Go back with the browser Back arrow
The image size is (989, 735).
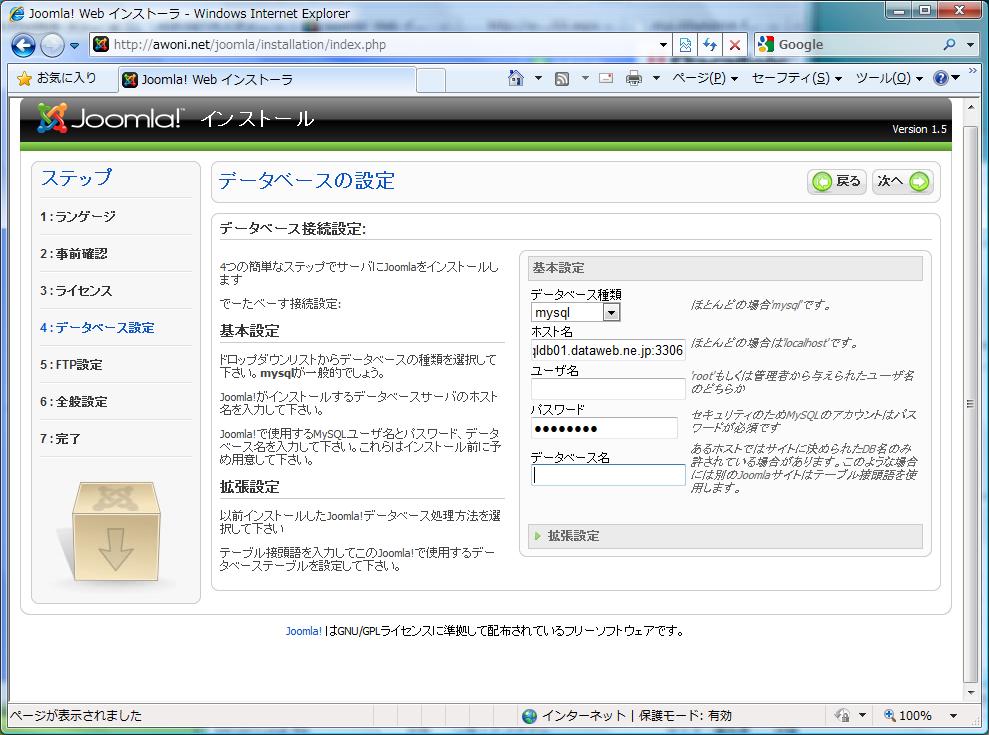(x=24, y=45)
